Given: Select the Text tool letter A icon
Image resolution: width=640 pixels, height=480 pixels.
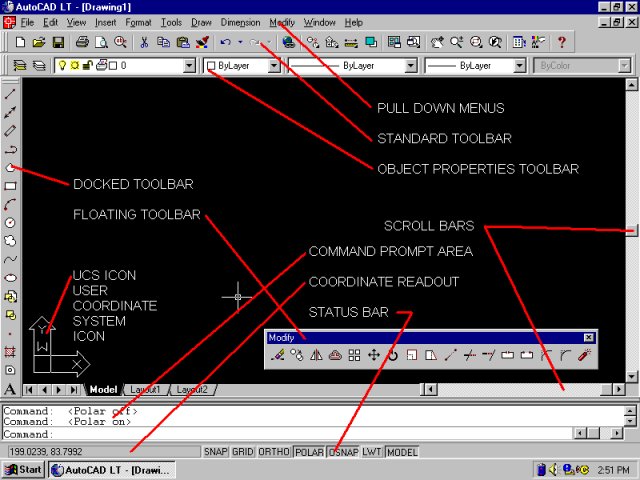Looking at the screenshot, I should click(x=10, y=389).
